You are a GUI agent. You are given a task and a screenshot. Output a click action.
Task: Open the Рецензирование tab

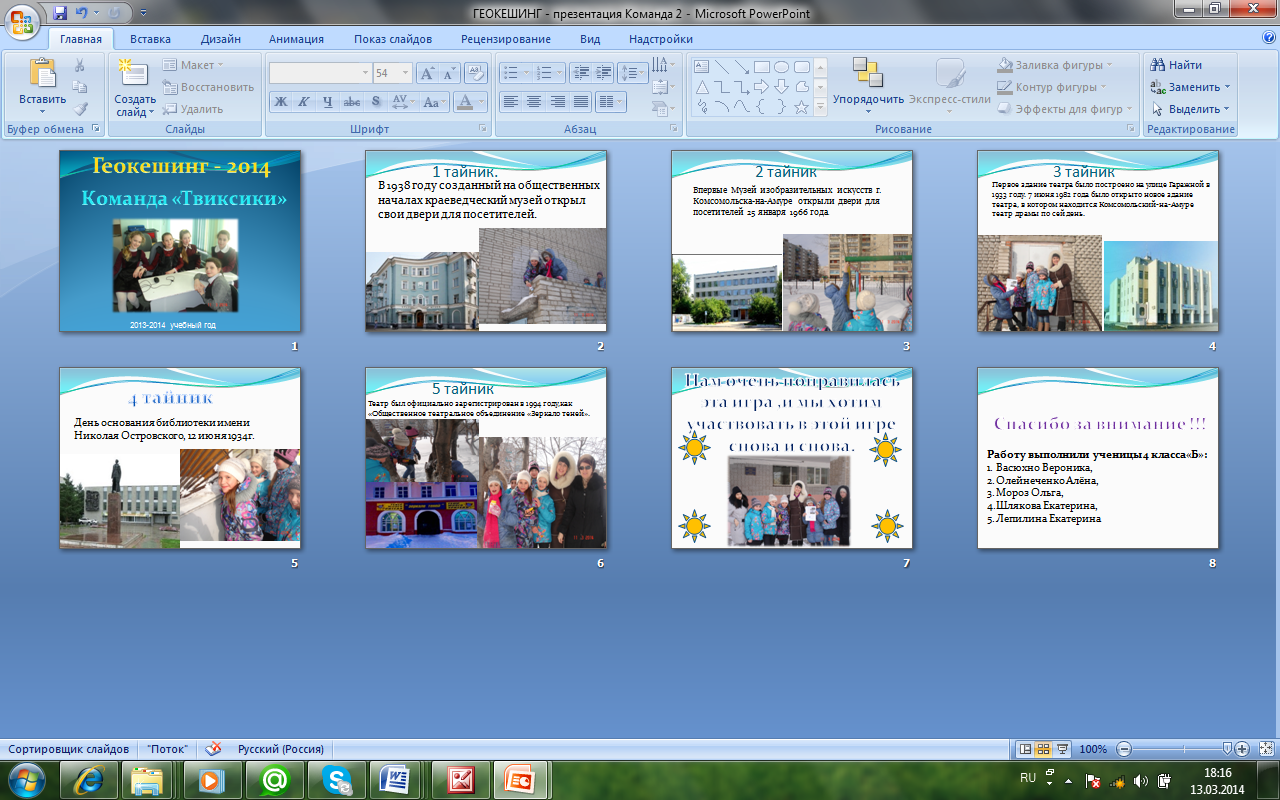click(506, 39)
